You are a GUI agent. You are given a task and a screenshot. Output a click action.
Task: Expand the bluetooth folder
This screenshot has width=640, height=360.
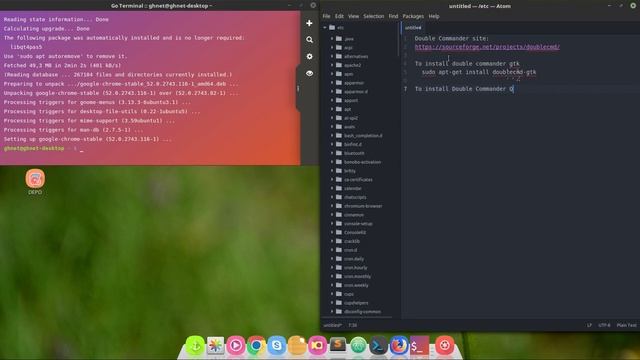332,153
